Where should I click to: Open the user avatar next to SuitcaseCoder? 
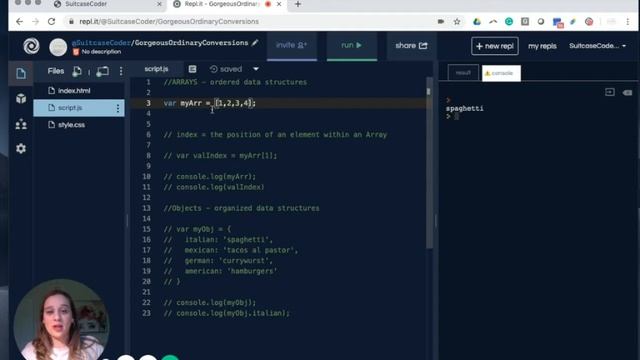tap(58, 47)
